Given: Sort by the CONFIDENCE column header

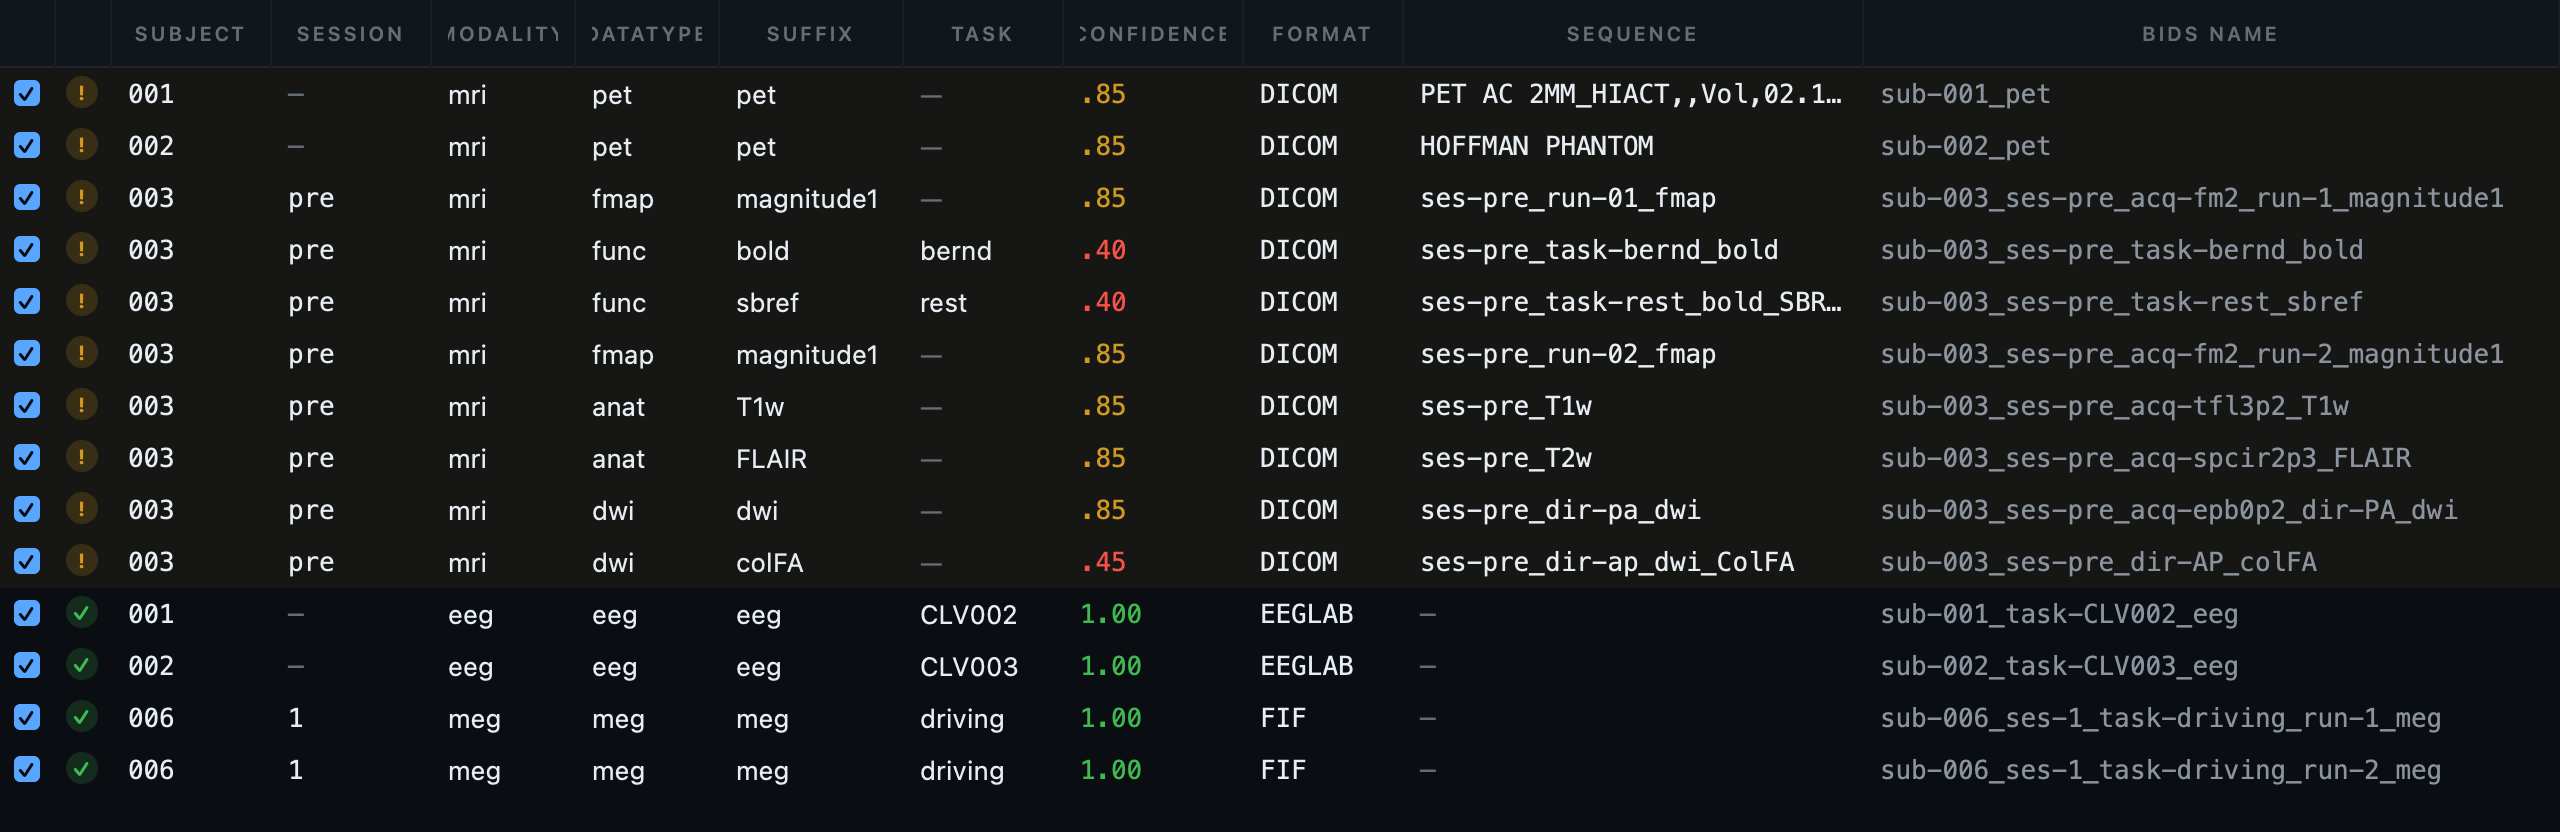Looking at the screenshot, I should [x=1152, y=34].
